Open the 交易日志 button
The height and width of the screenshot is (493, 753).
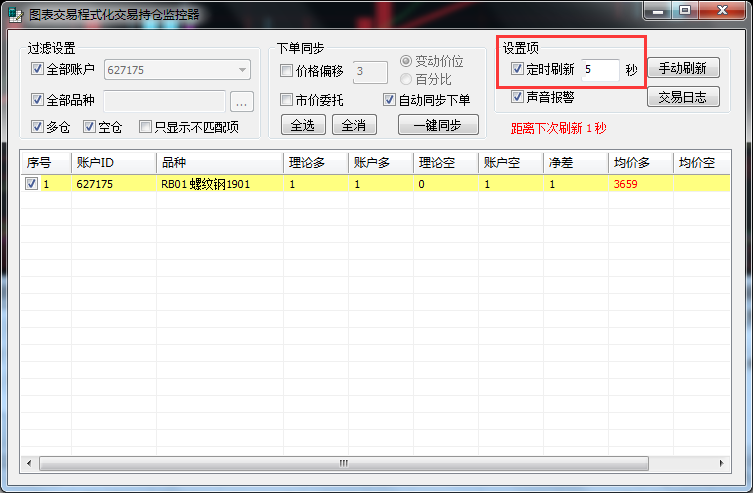683,97
